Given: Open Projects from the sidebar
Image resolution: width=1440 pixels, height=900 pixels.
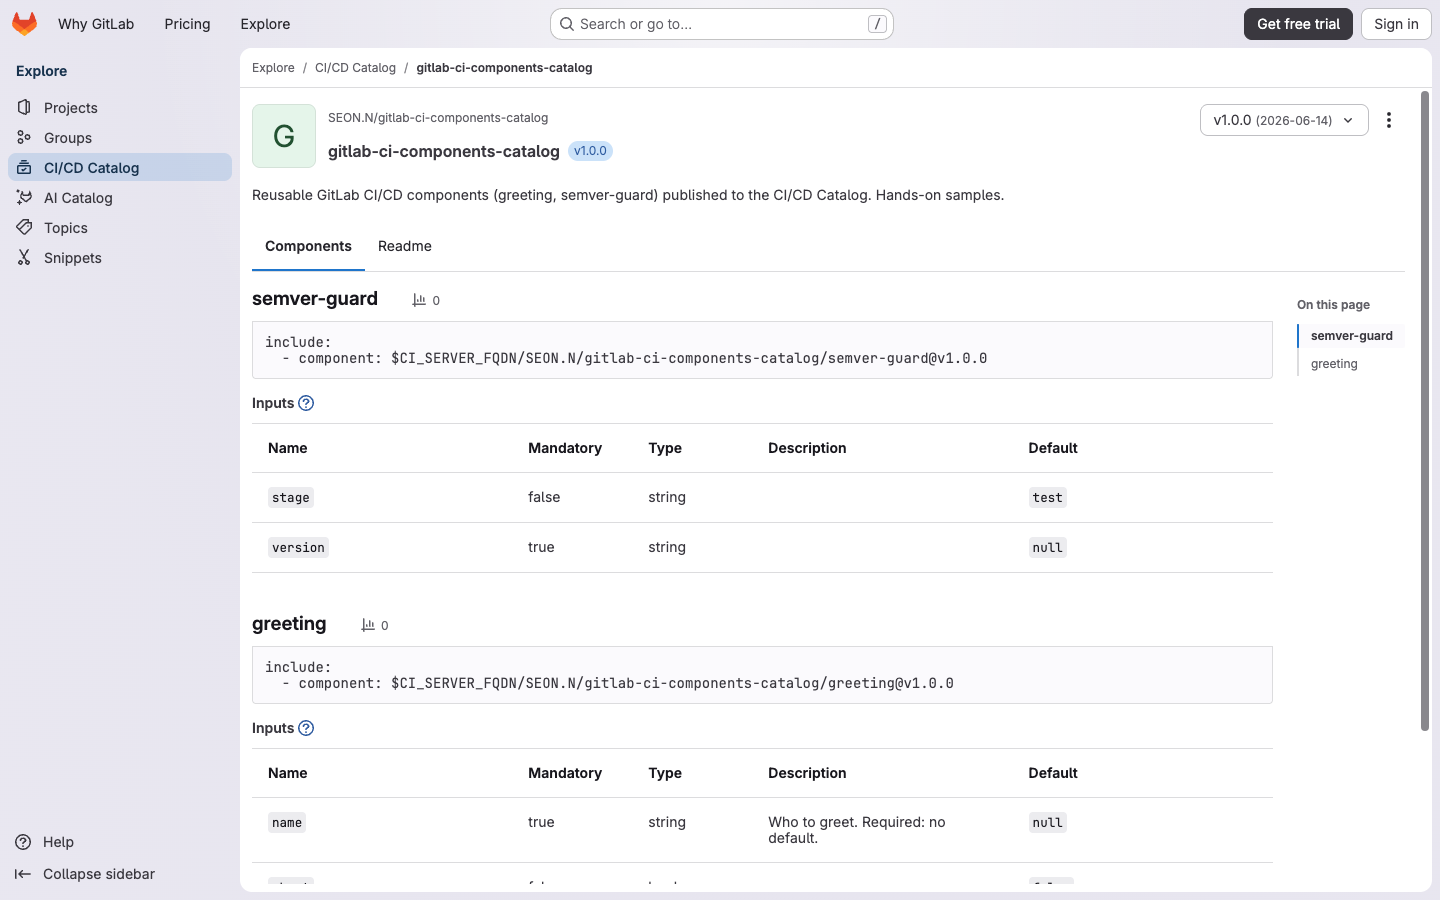Looking at the screenshot, I should click(x=120, y=108).
